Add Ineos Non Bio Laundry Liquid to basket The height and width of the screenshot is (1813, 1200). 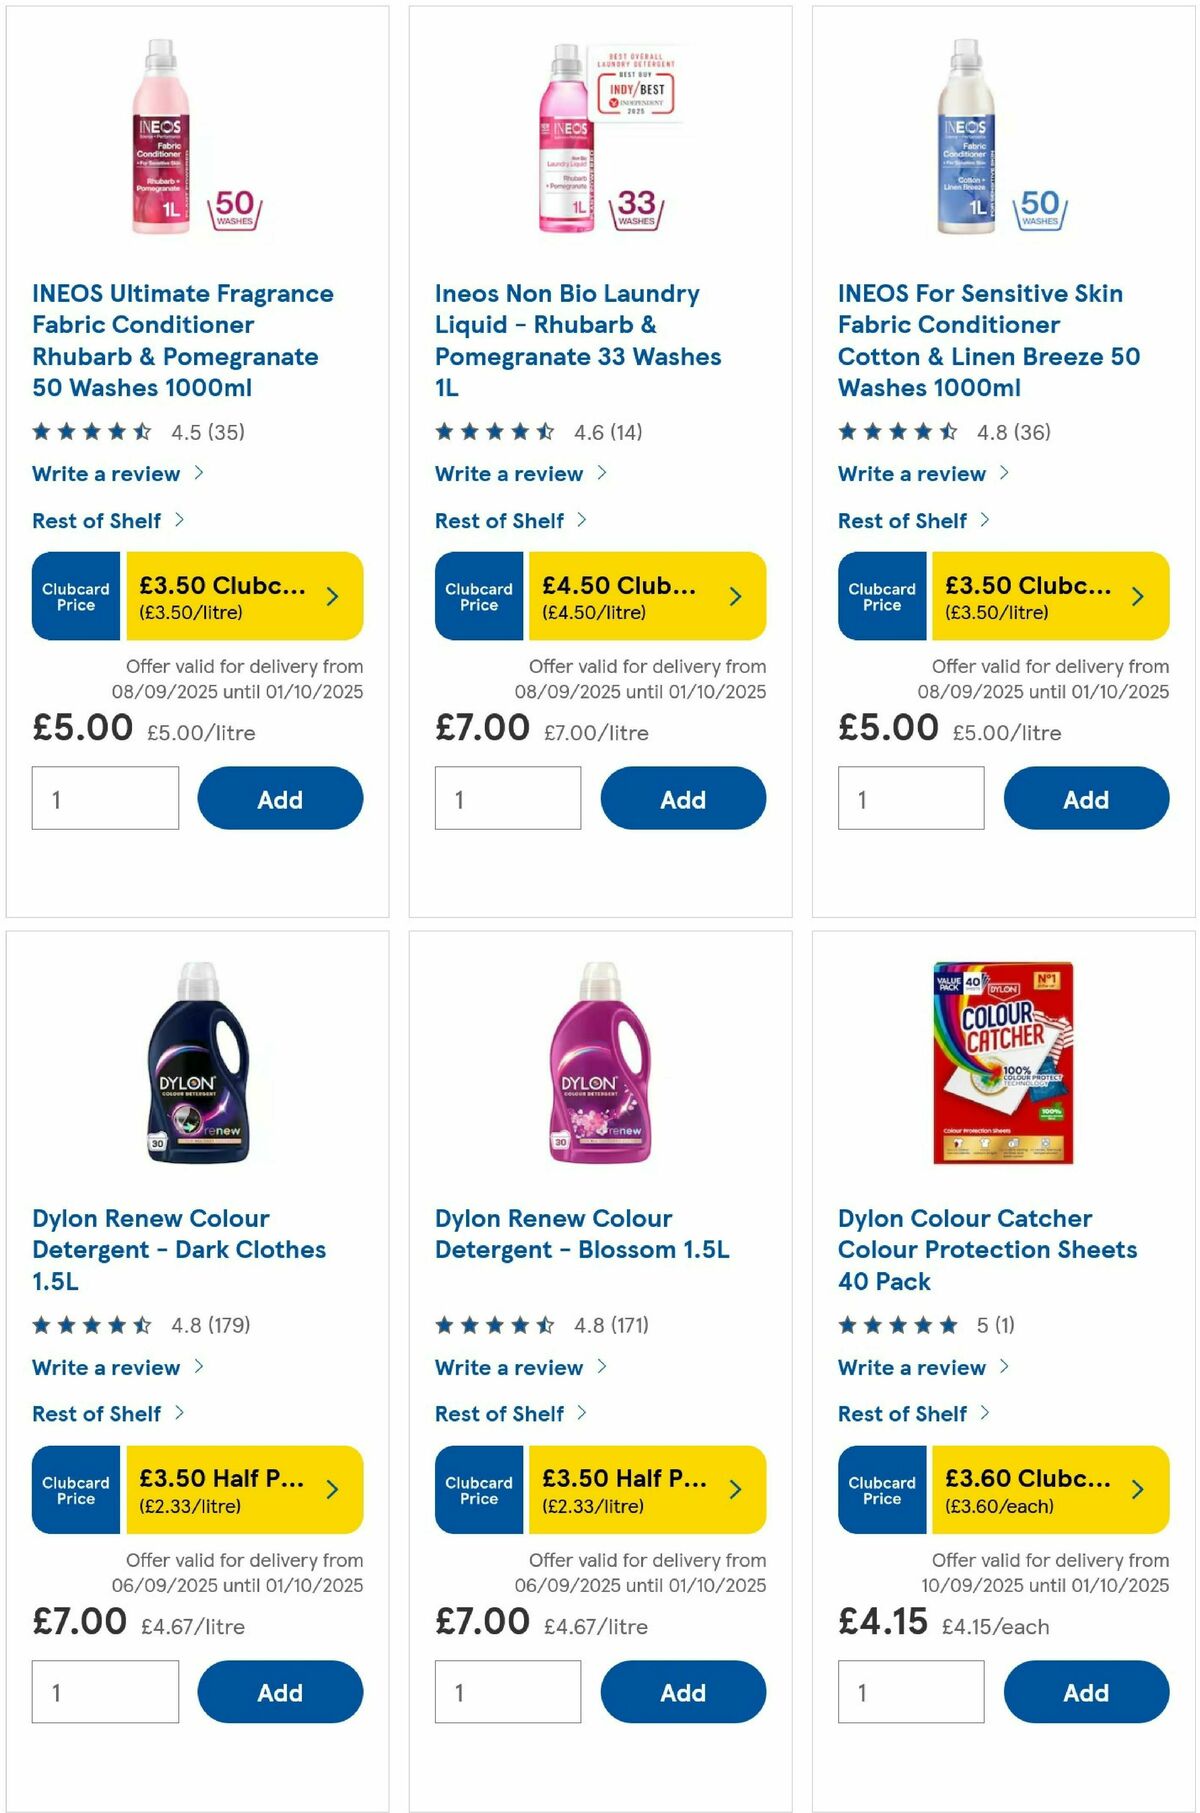(x=683, y=798)
